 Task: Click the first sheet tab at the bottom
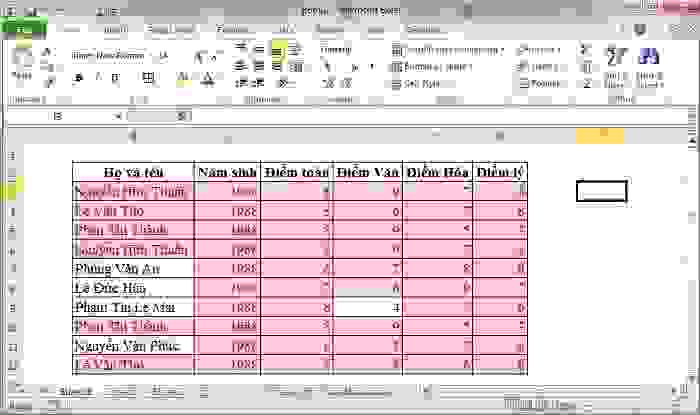pos(75,392)
